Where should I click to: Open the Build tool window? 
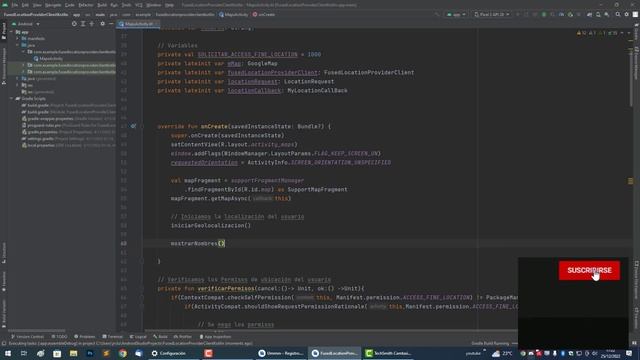[x=160, y=337]
